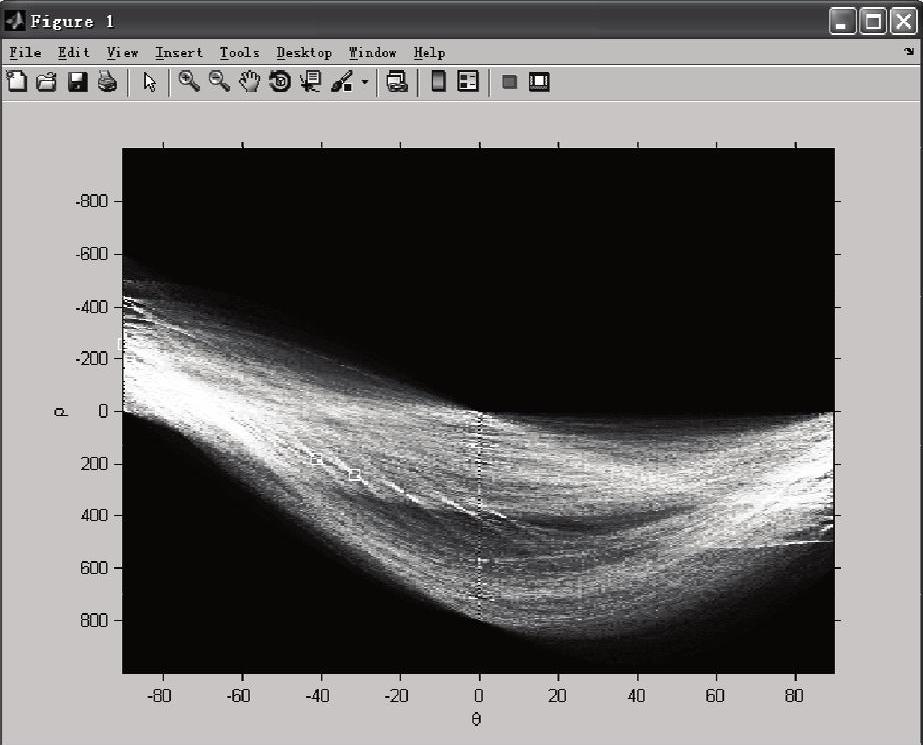This screenshot has width=923, height=745.
Task: Click the -400 y-axis tick label
Action: click(92, 307)
